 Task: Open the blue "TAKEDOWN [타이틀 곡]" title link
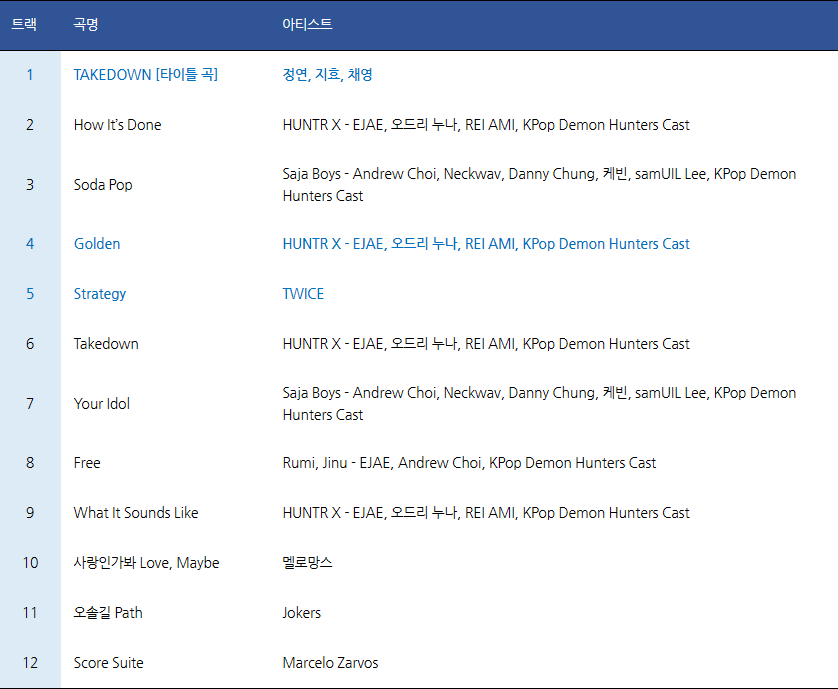pos(145,75)
